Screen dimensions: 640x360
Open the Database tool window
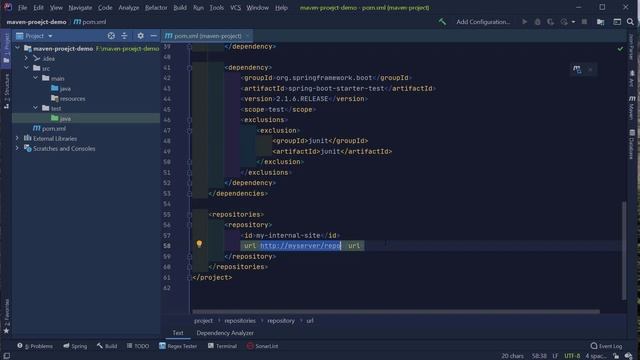point(632,144)
